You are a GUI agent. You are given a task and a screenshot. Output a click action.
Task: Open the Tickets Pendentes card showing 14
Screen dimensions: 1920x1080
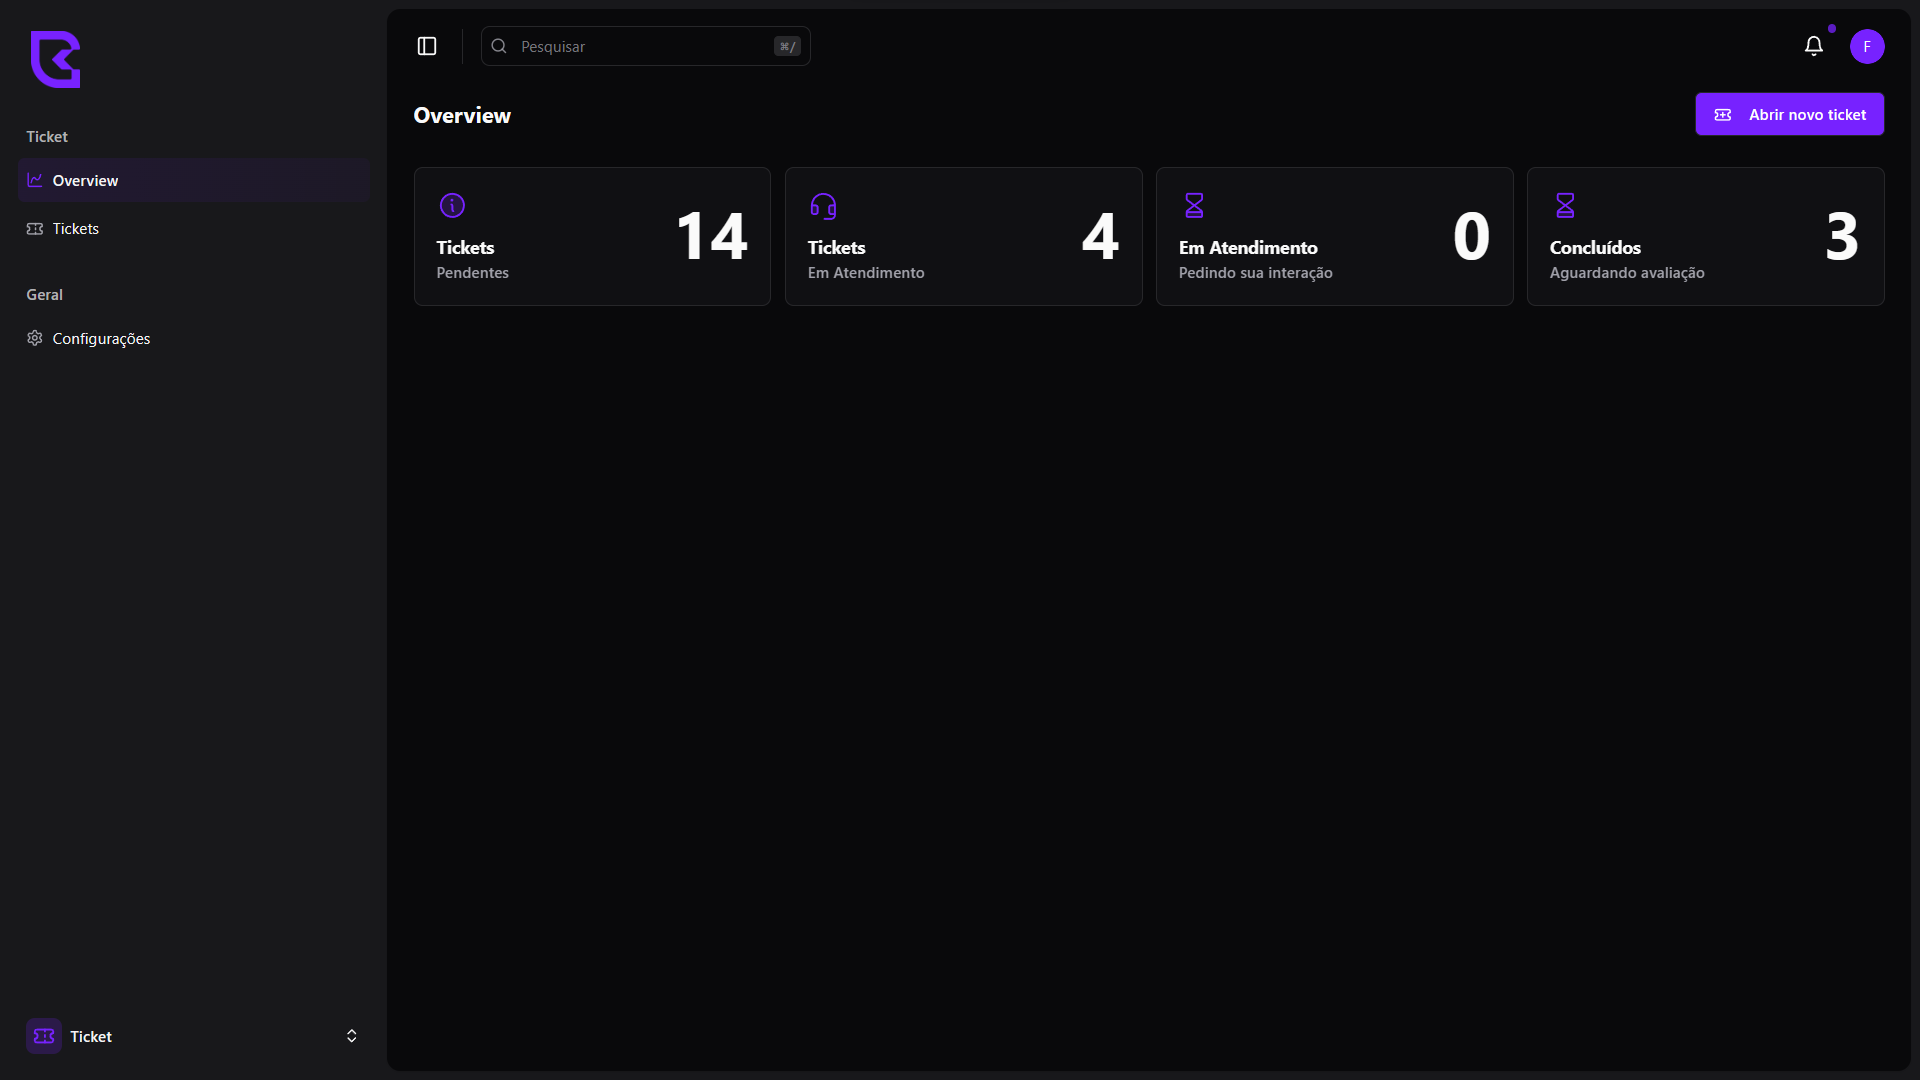592,236
